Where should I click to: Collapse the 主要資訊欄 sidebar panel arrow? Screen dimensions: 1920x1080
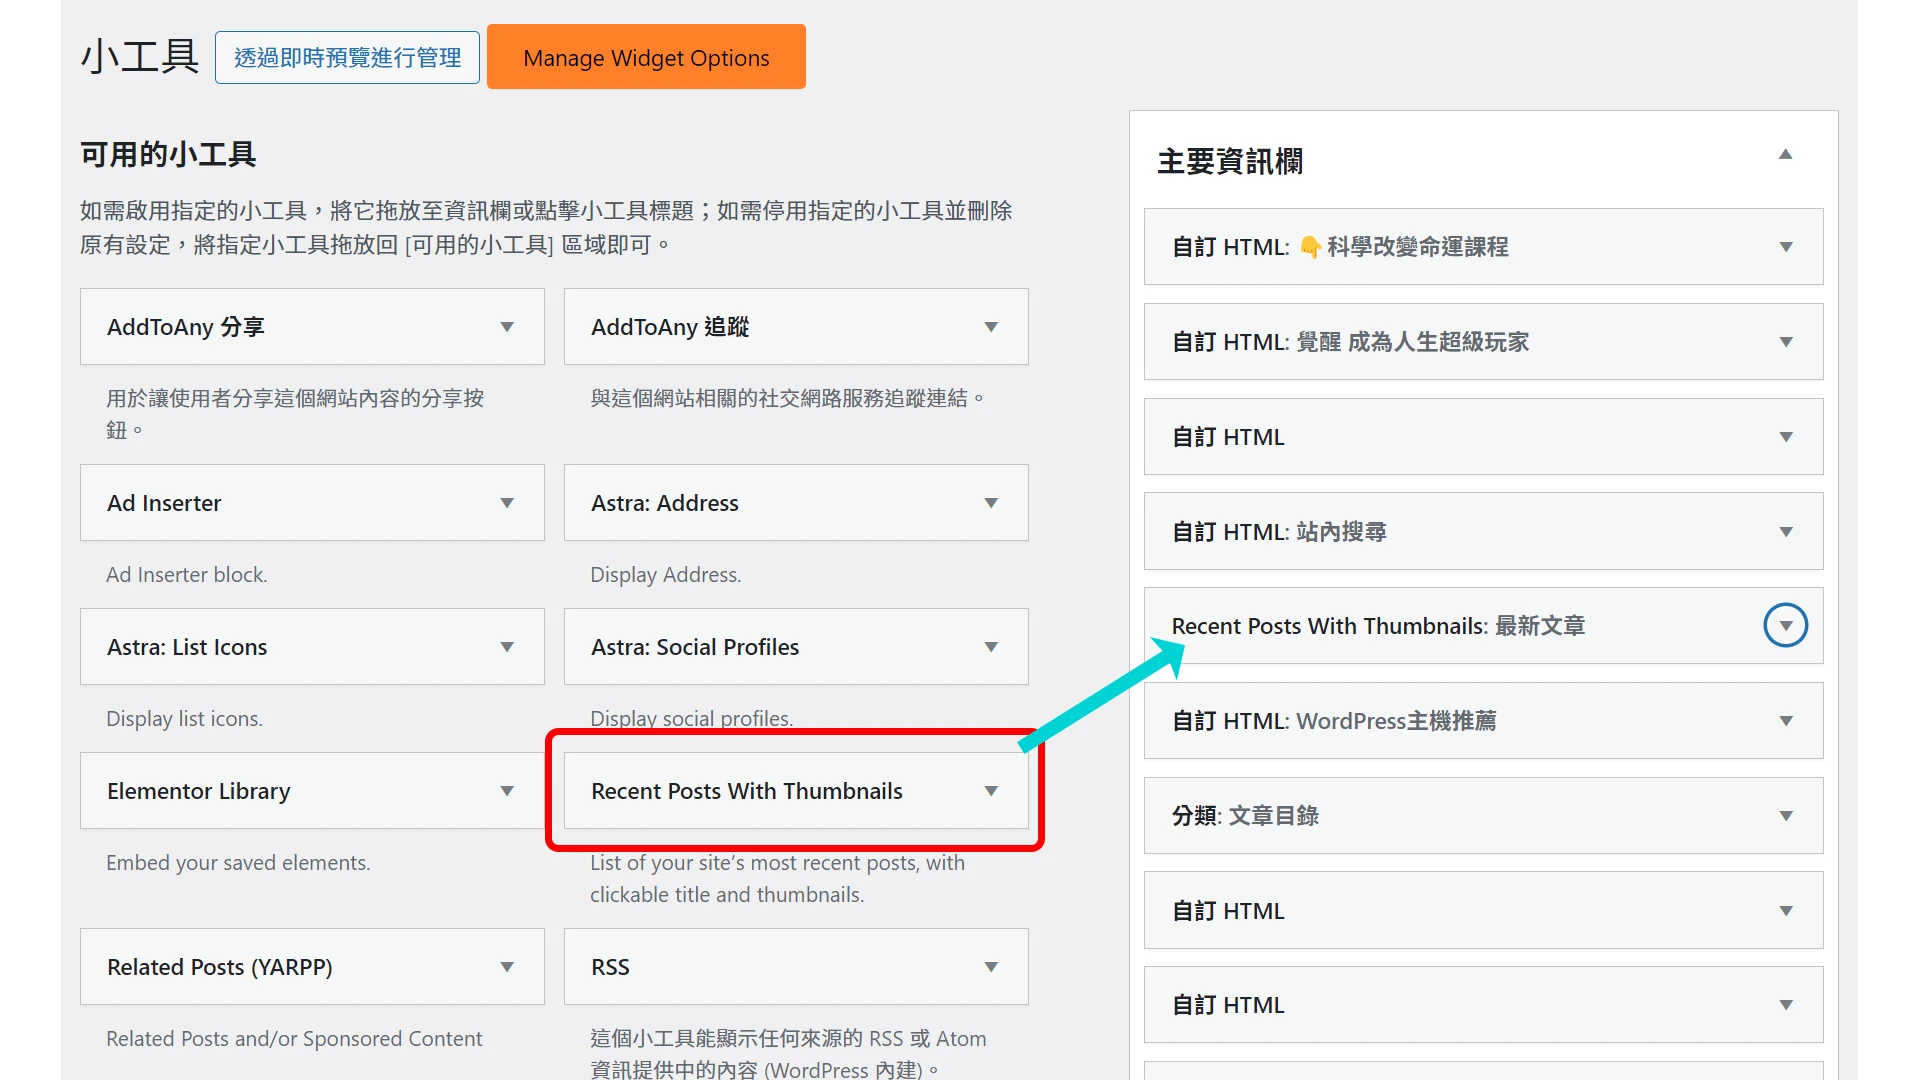point(1785,154)
